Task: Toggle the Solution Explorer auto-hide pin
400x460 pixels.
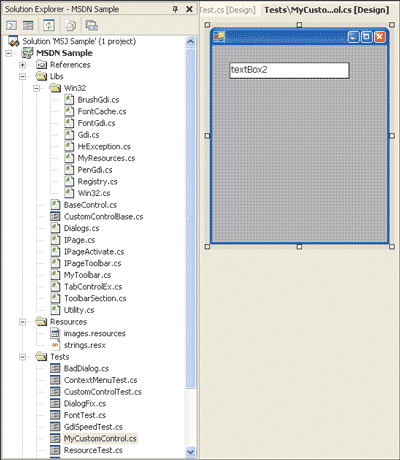Action: (175, 9)
